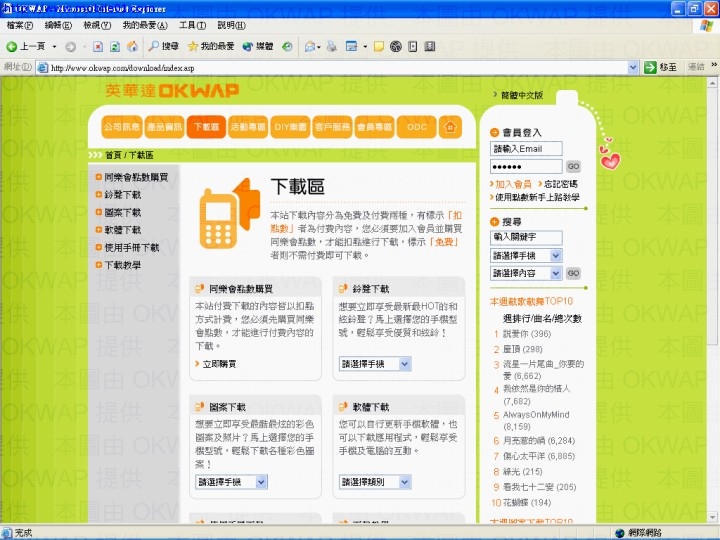This screenshot has height=540, width=720.
Task: Click the Refresh page icon
Action: coord(115,46)
